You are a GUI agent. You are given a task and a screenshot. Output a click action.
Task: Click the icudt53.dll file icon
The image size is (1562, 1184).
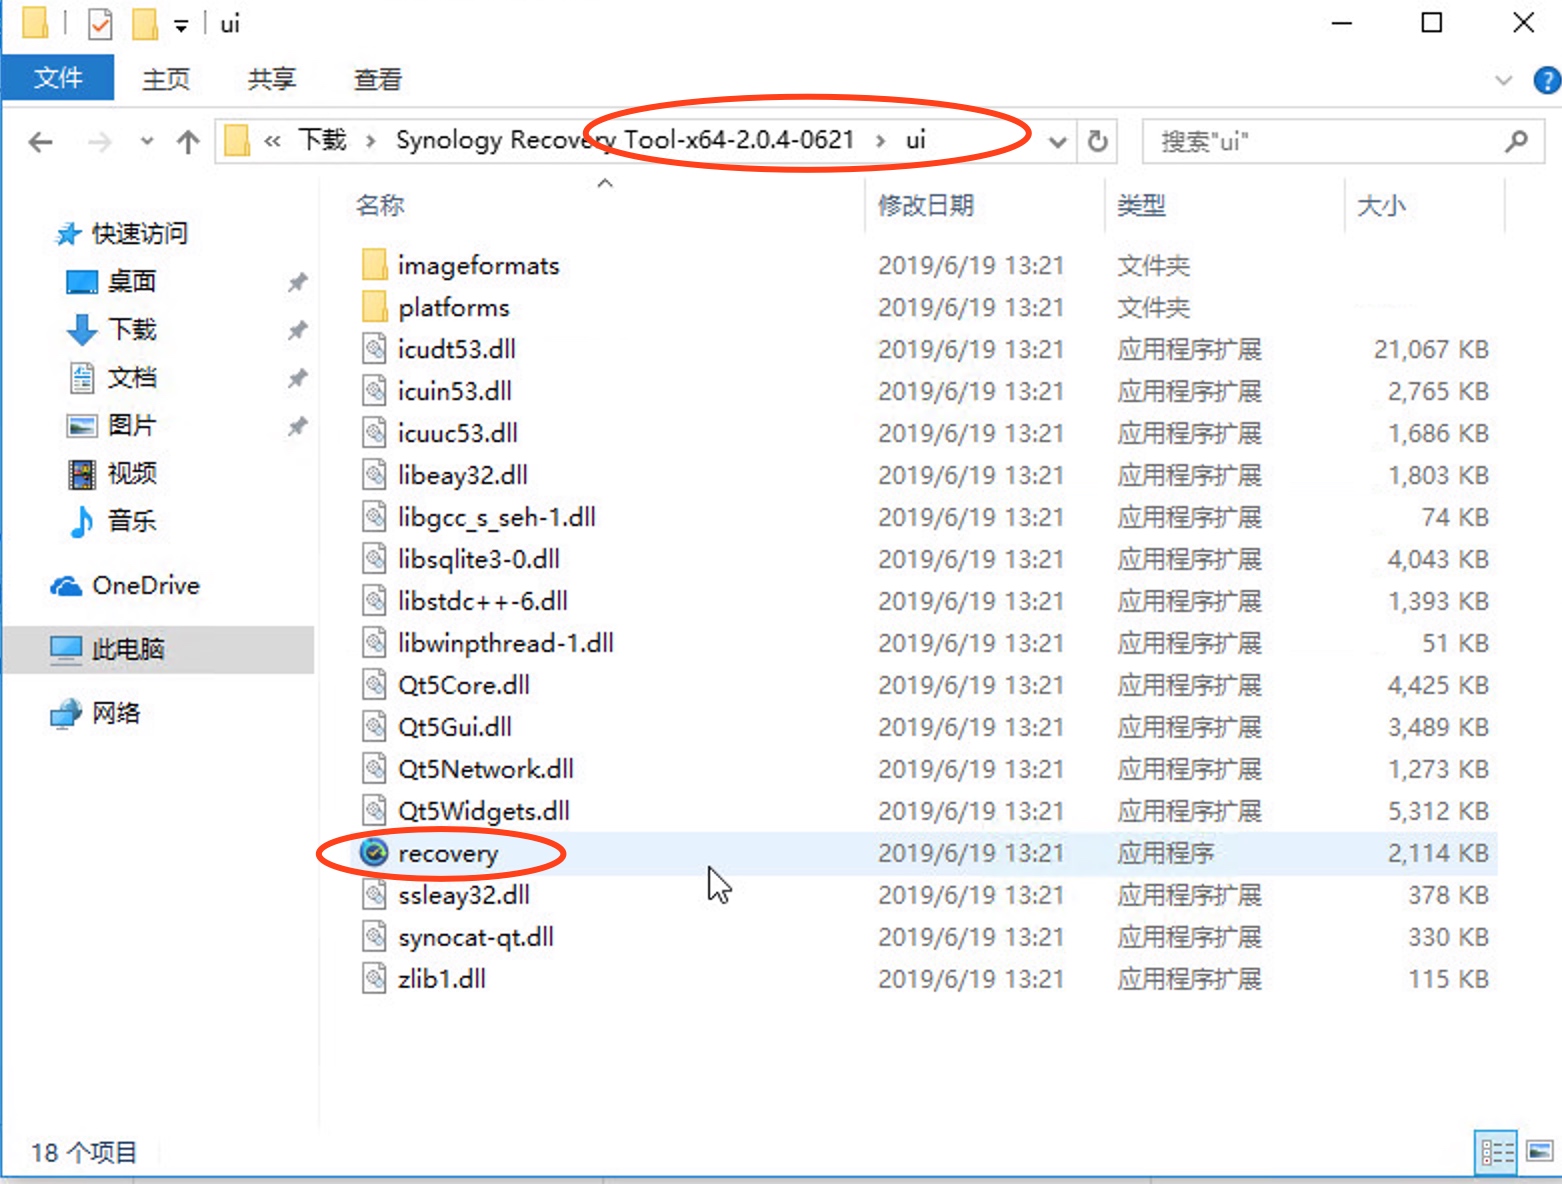tap(374, 349)
